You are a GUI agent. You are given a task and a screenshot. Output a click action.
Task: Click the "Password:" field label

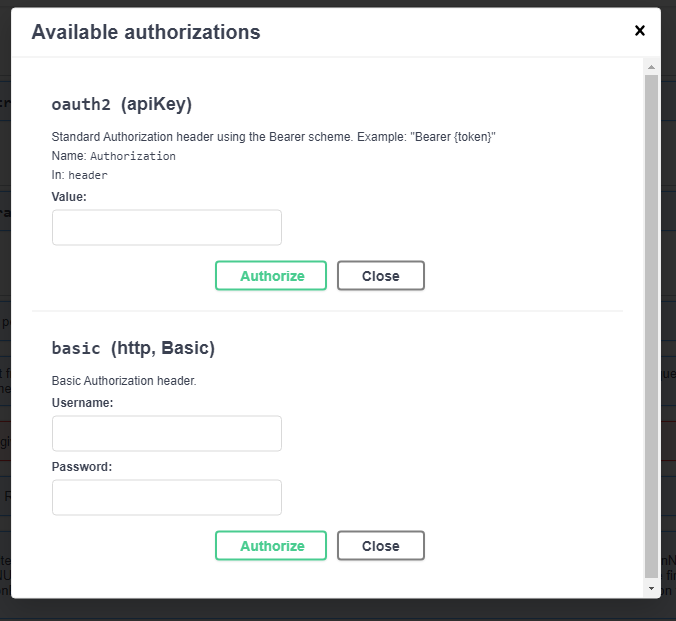click(x=81, y=466)
